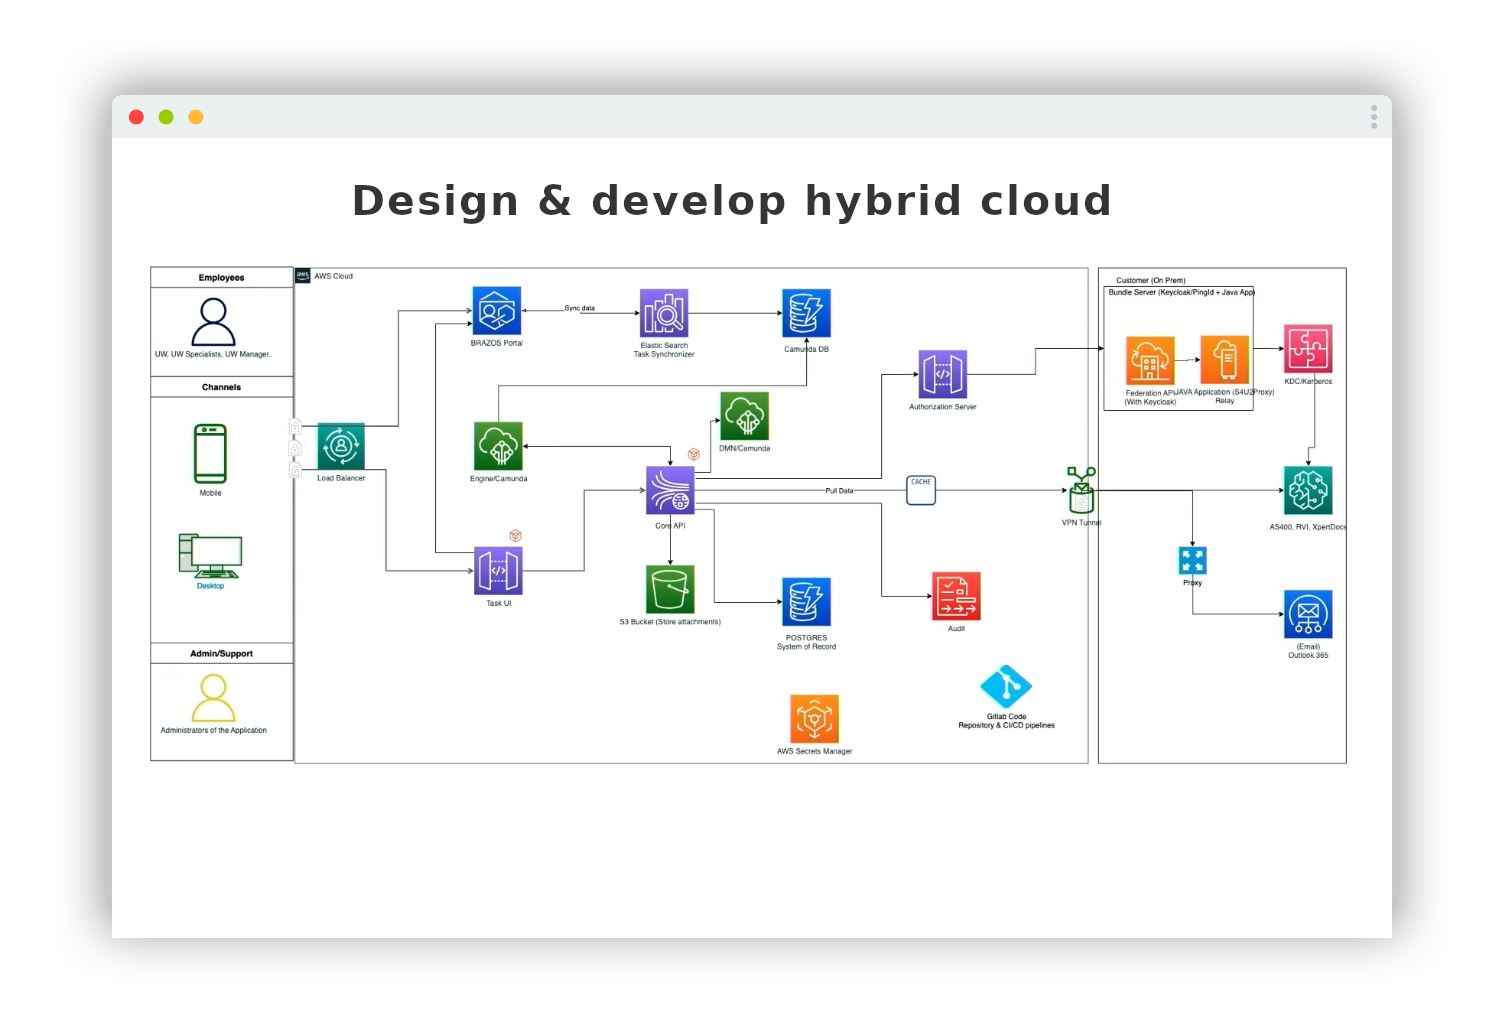Select the Desktop computer channel icon
1504x1018 pixels.
point(210,556)
